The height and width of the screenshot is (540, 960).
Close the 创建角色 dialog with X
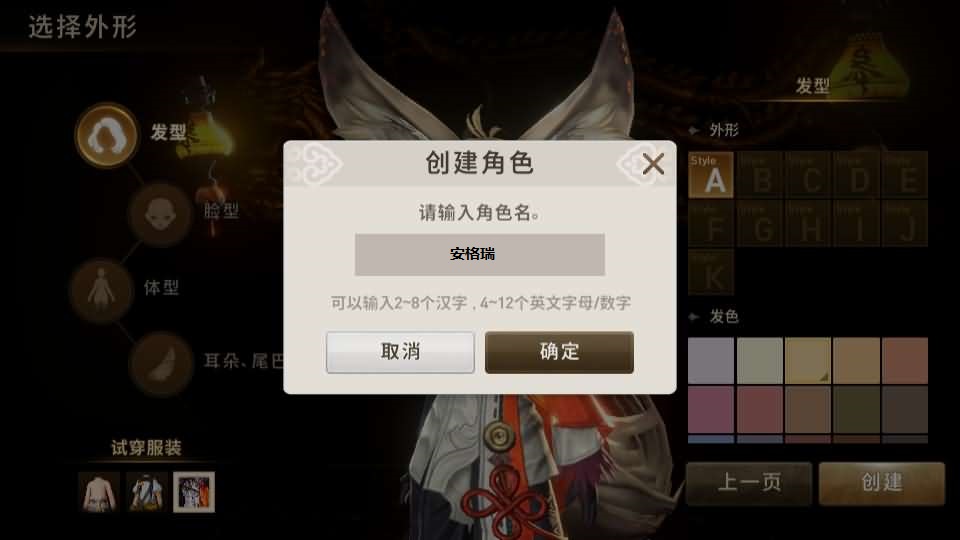pyautogui.click(x=653, y=164)
